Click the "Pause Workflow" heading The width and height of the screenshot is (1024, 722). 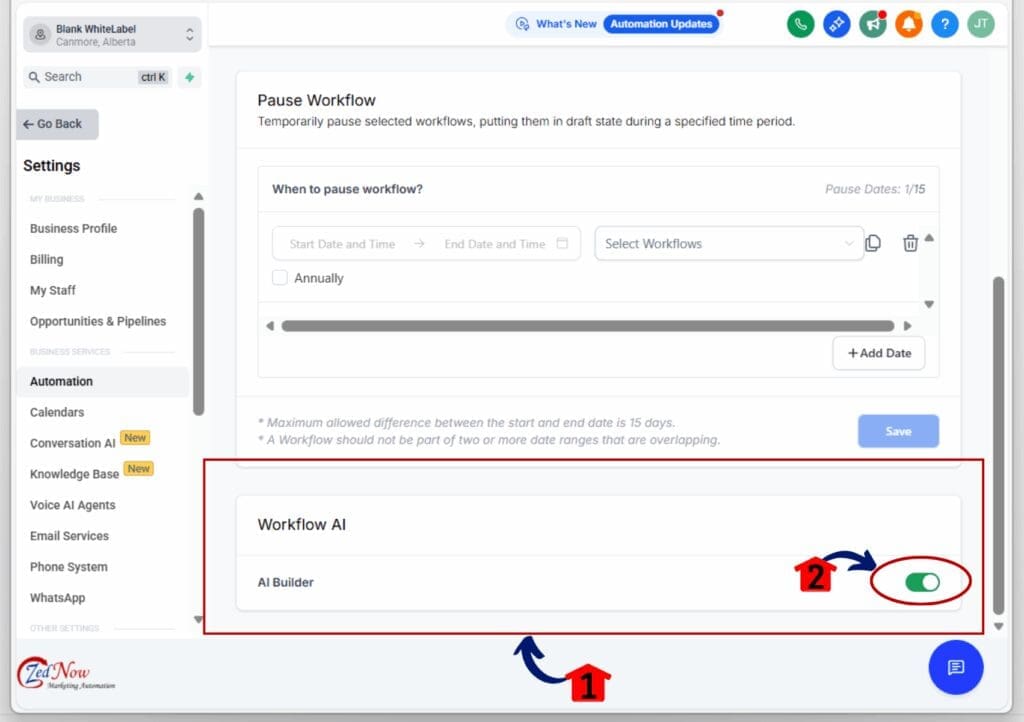[x=317, y=100]
